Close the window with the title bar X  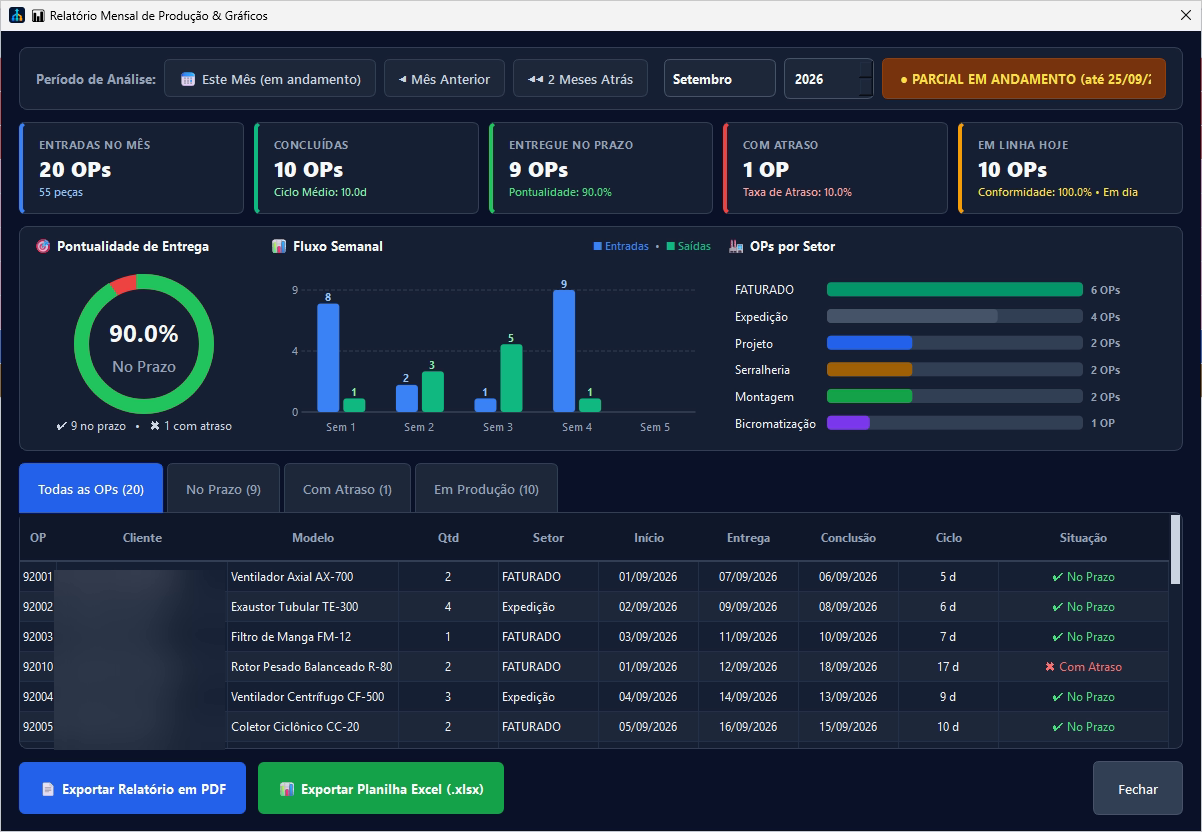[x=1184, y=16]
